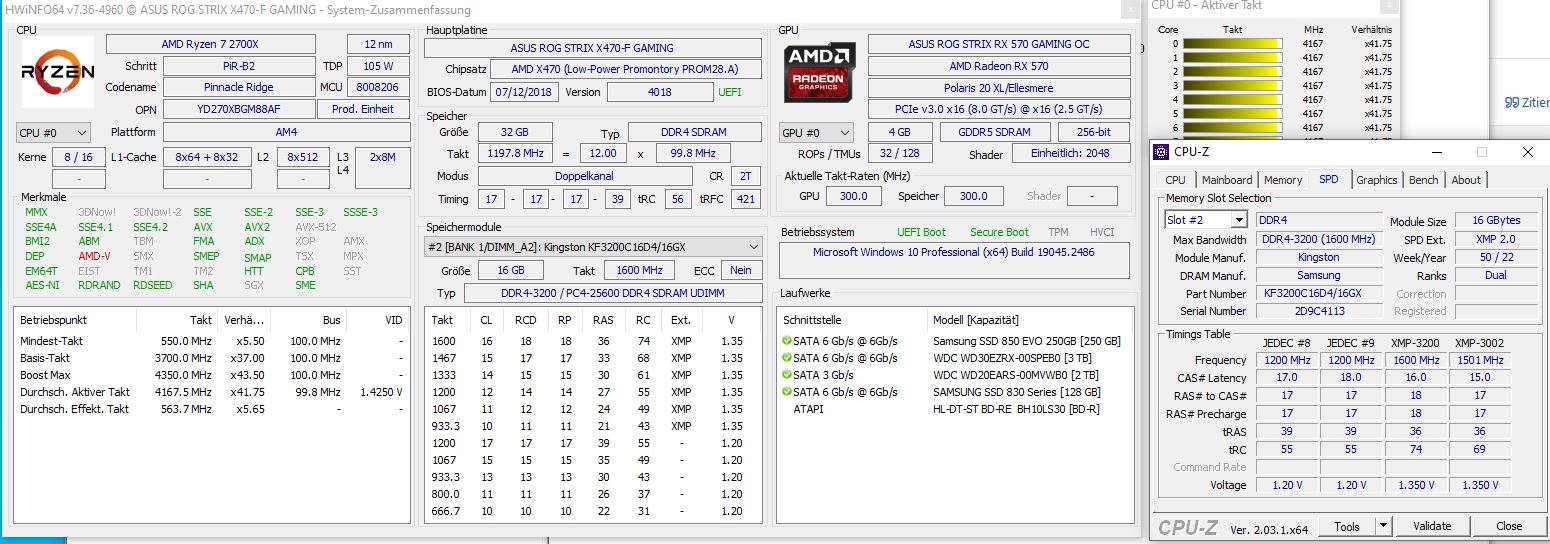The width and height of the screenshot is (1550, 544).
Task: Click the GDDR5 SDRAM memory type field
Action: click(x=995, y=132)
